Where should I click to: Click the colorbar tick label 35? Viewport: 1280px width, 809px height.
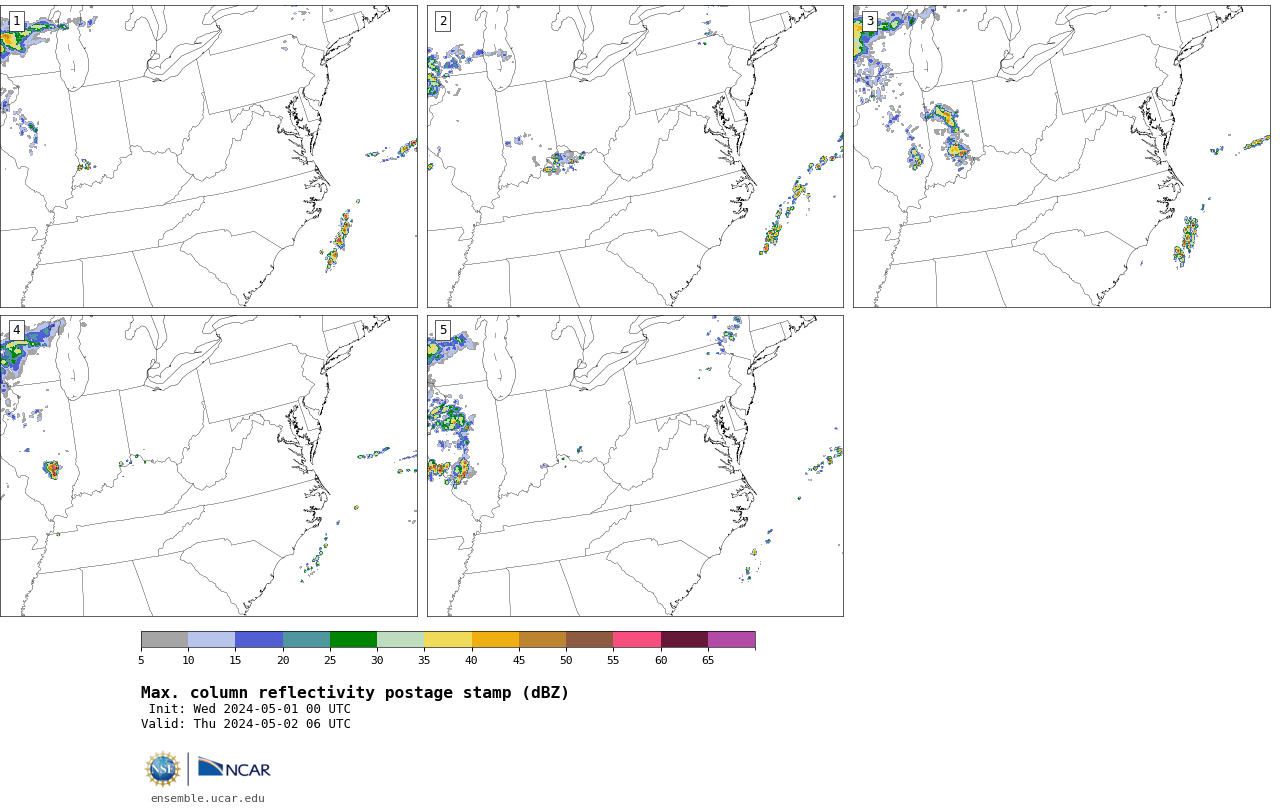click(424, 660)
